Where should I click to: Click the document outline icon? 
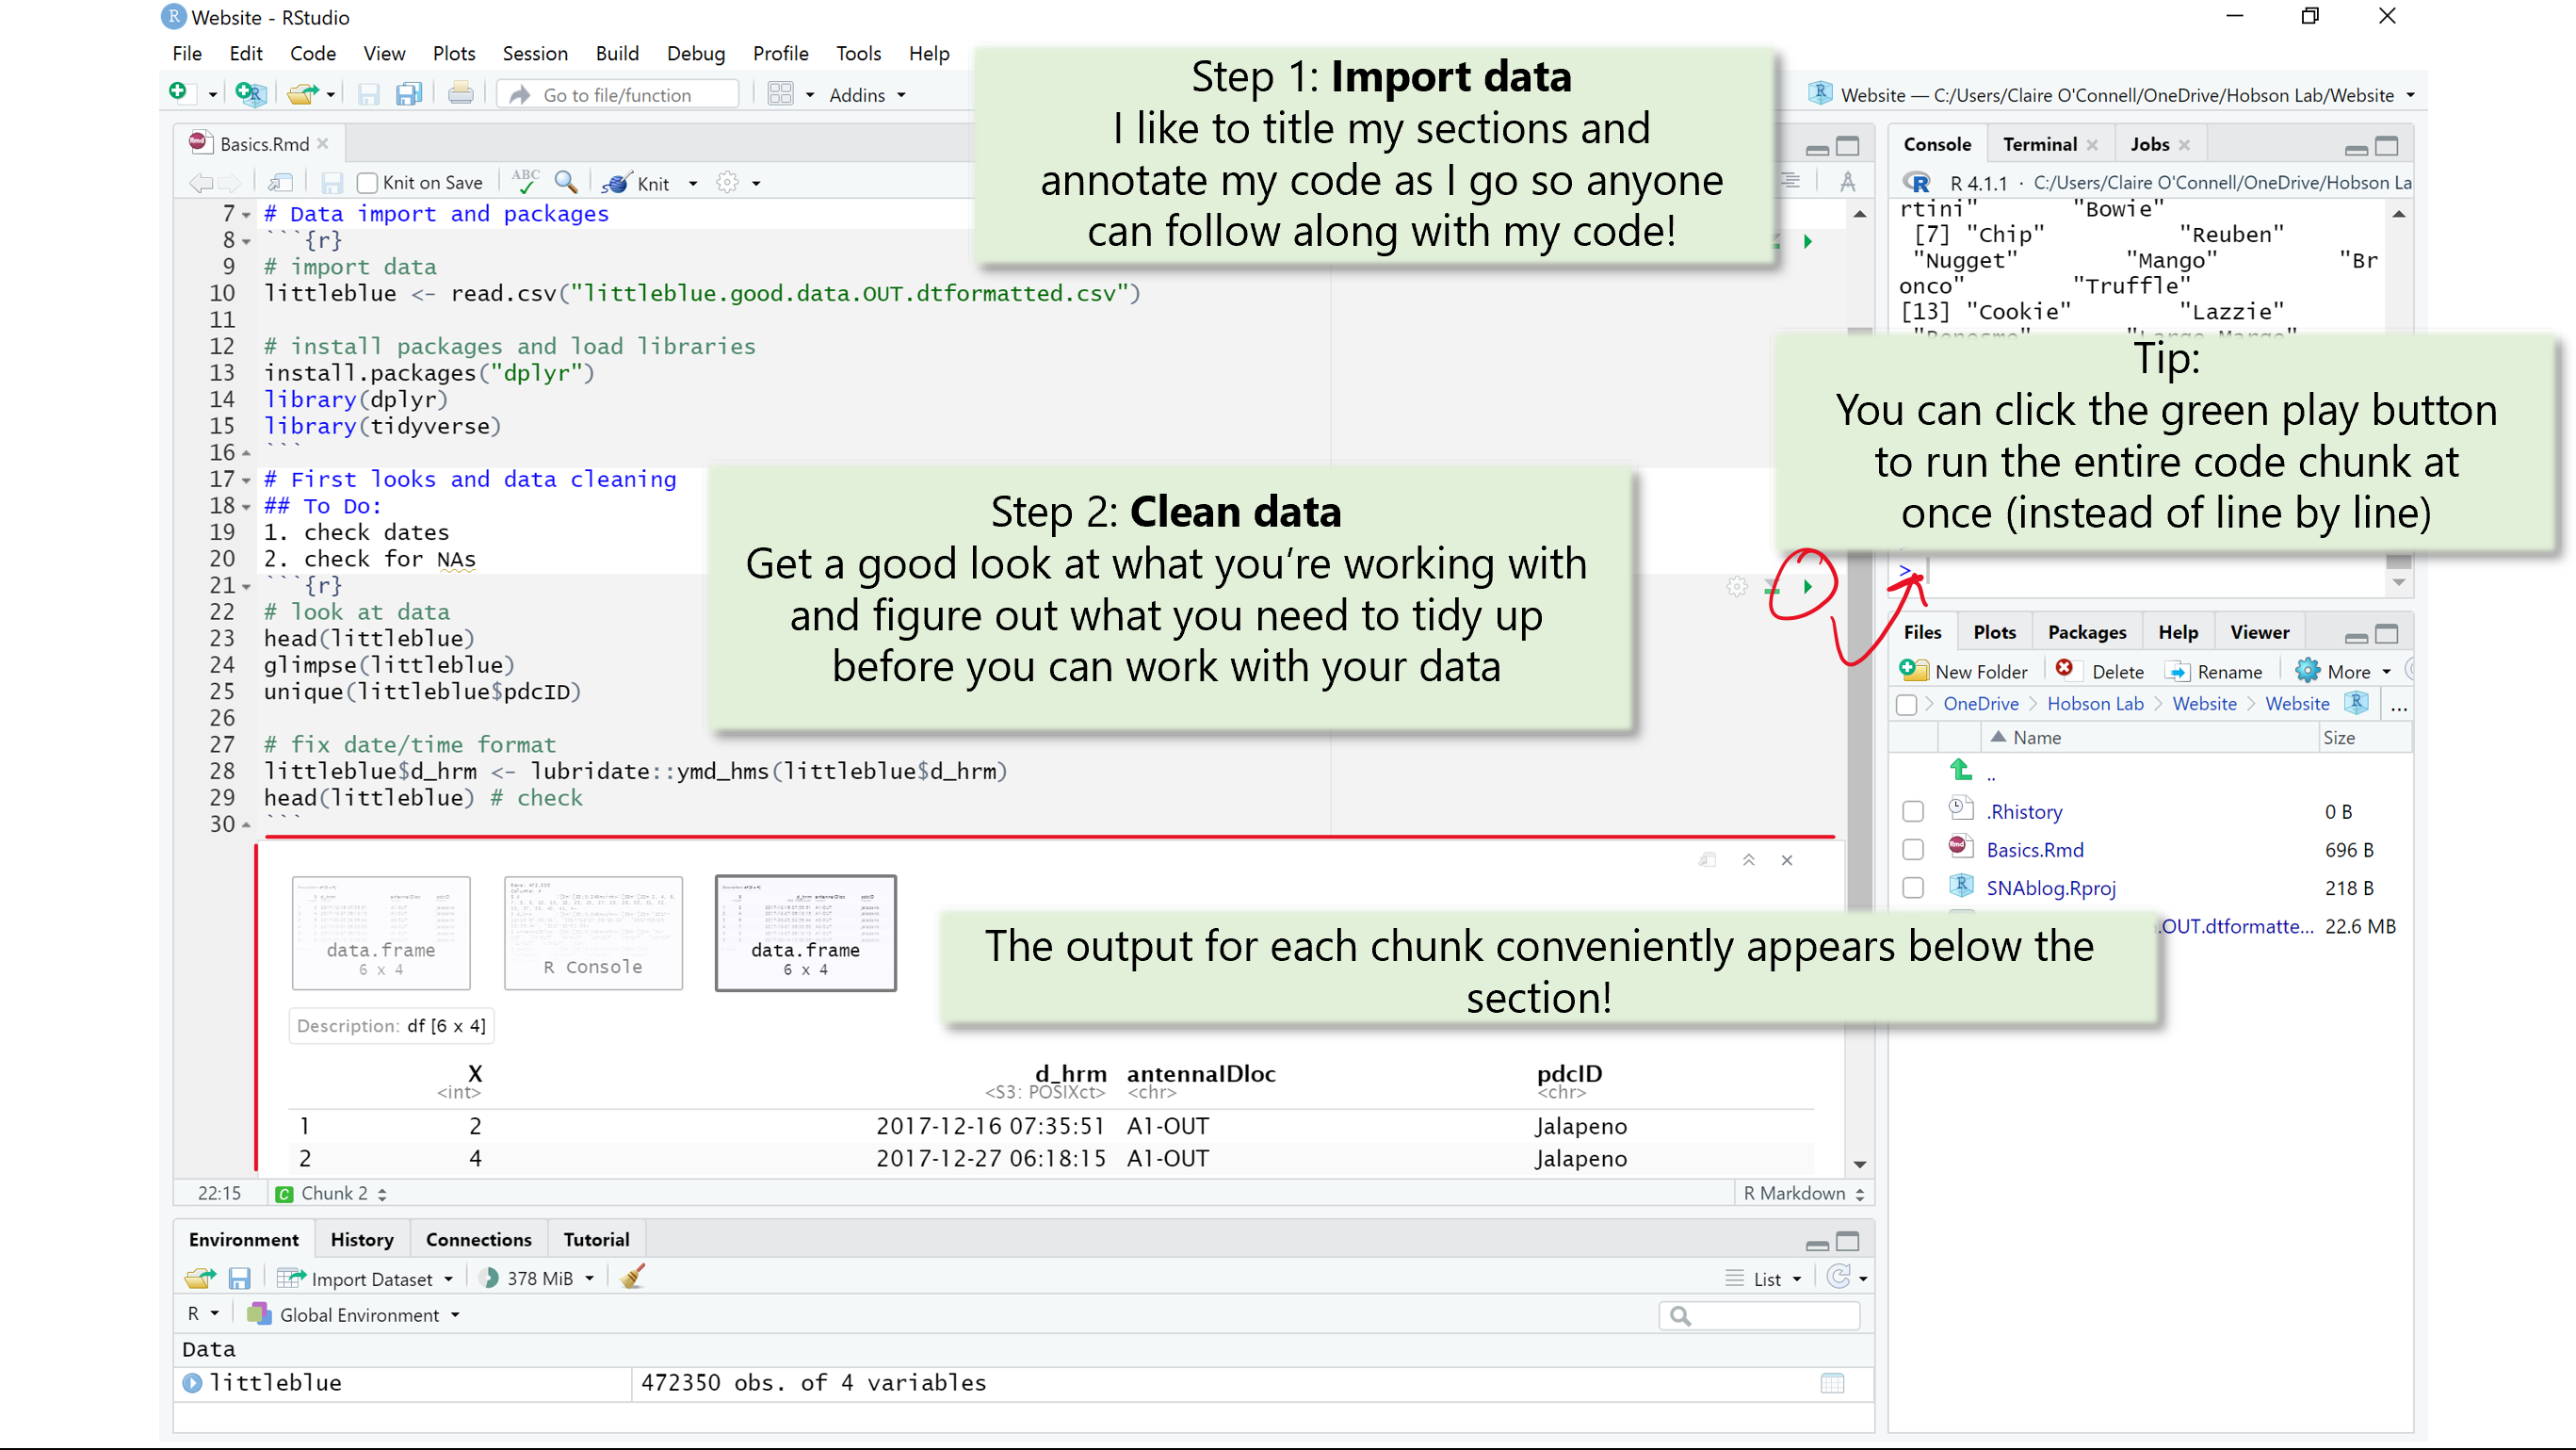tap(1790, 181)
